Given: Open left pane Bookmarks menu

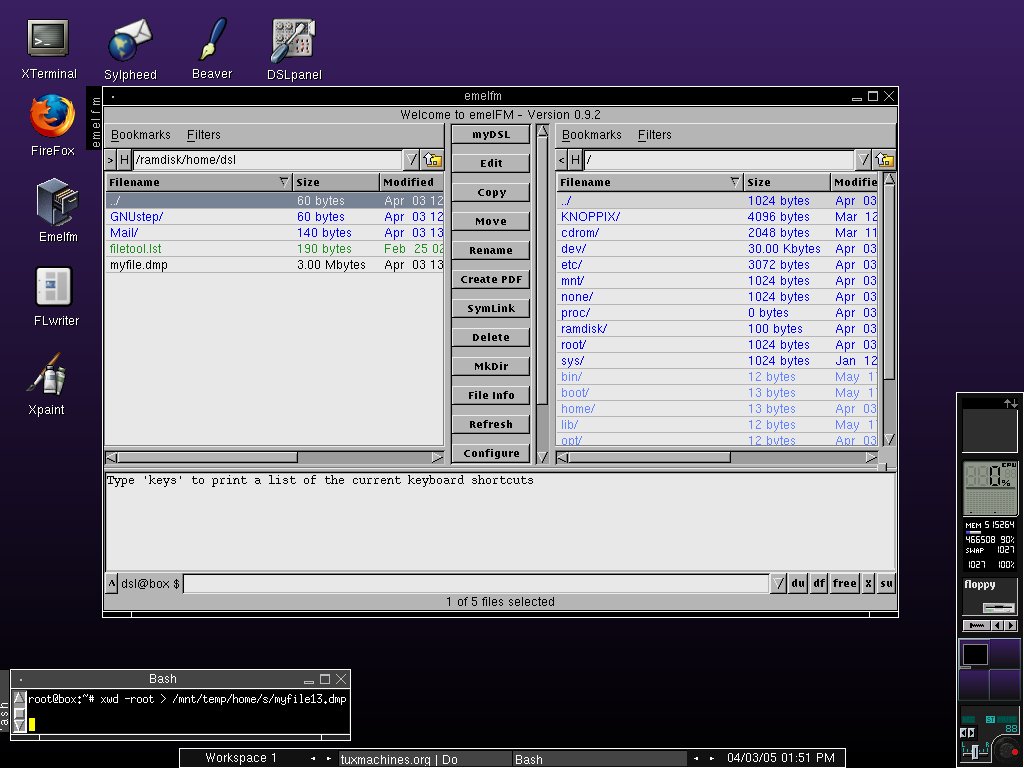Looking at the screenshot, I should (x=140, y=135).
